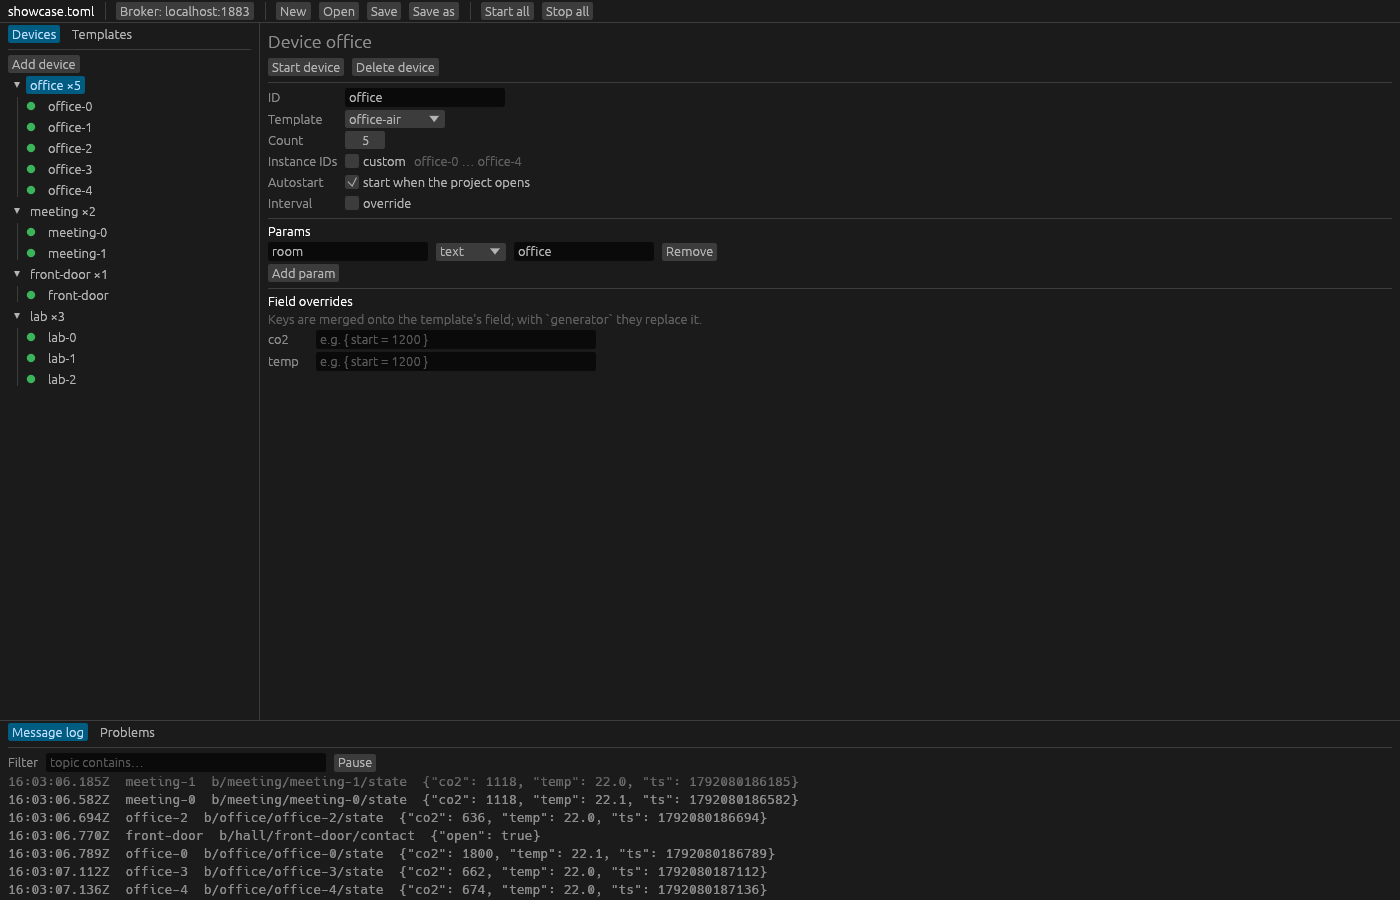Select meeting-1 in device tree

pyautogui.click(x=77, y=253)
